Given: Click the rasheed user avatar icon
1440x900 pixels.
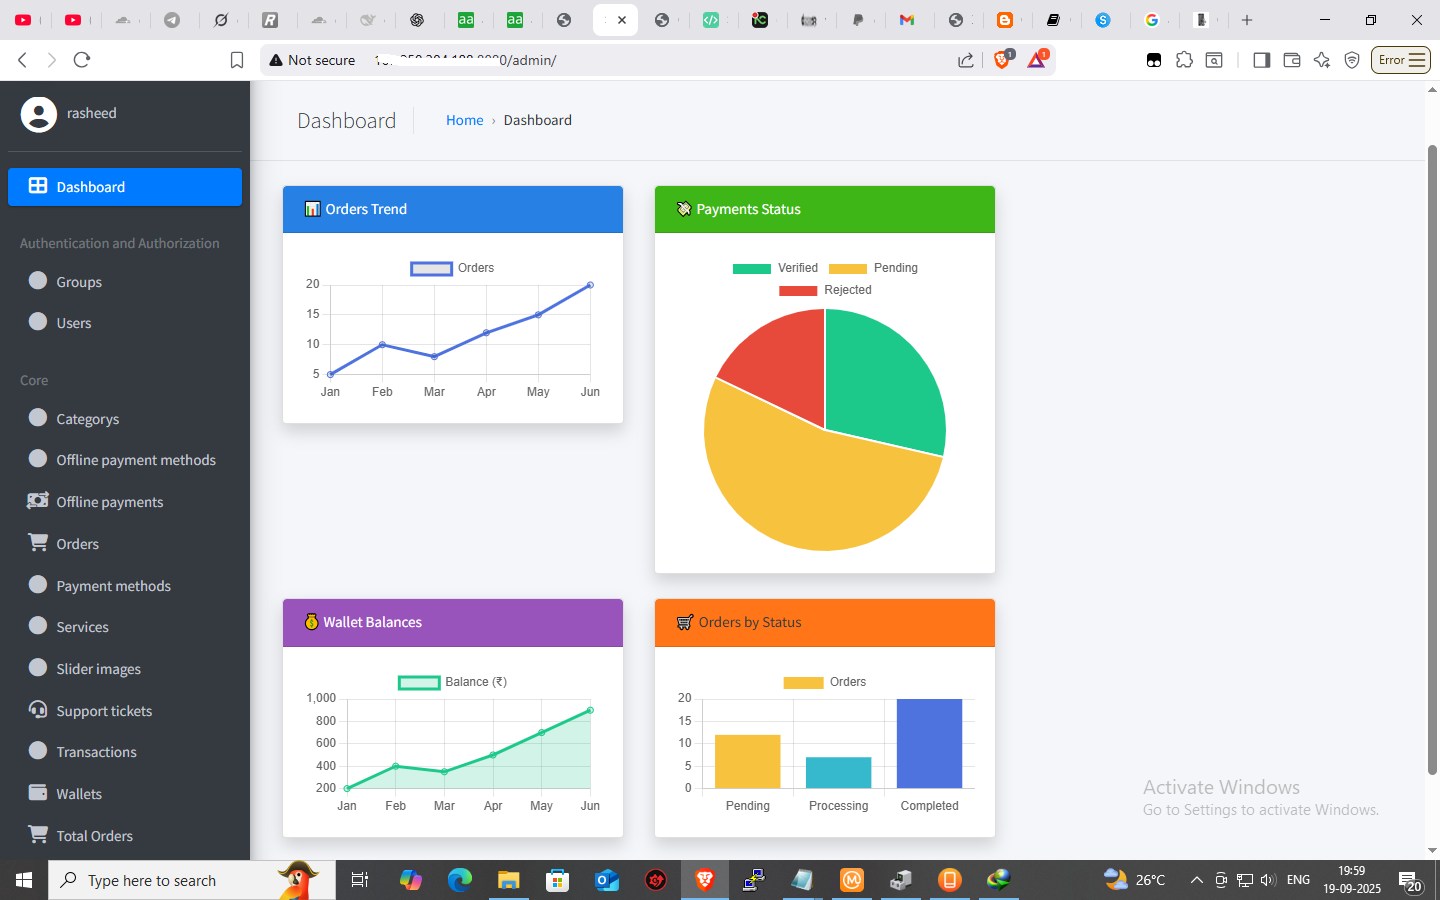Looking at the screenshot, I should tap(39, 114).
